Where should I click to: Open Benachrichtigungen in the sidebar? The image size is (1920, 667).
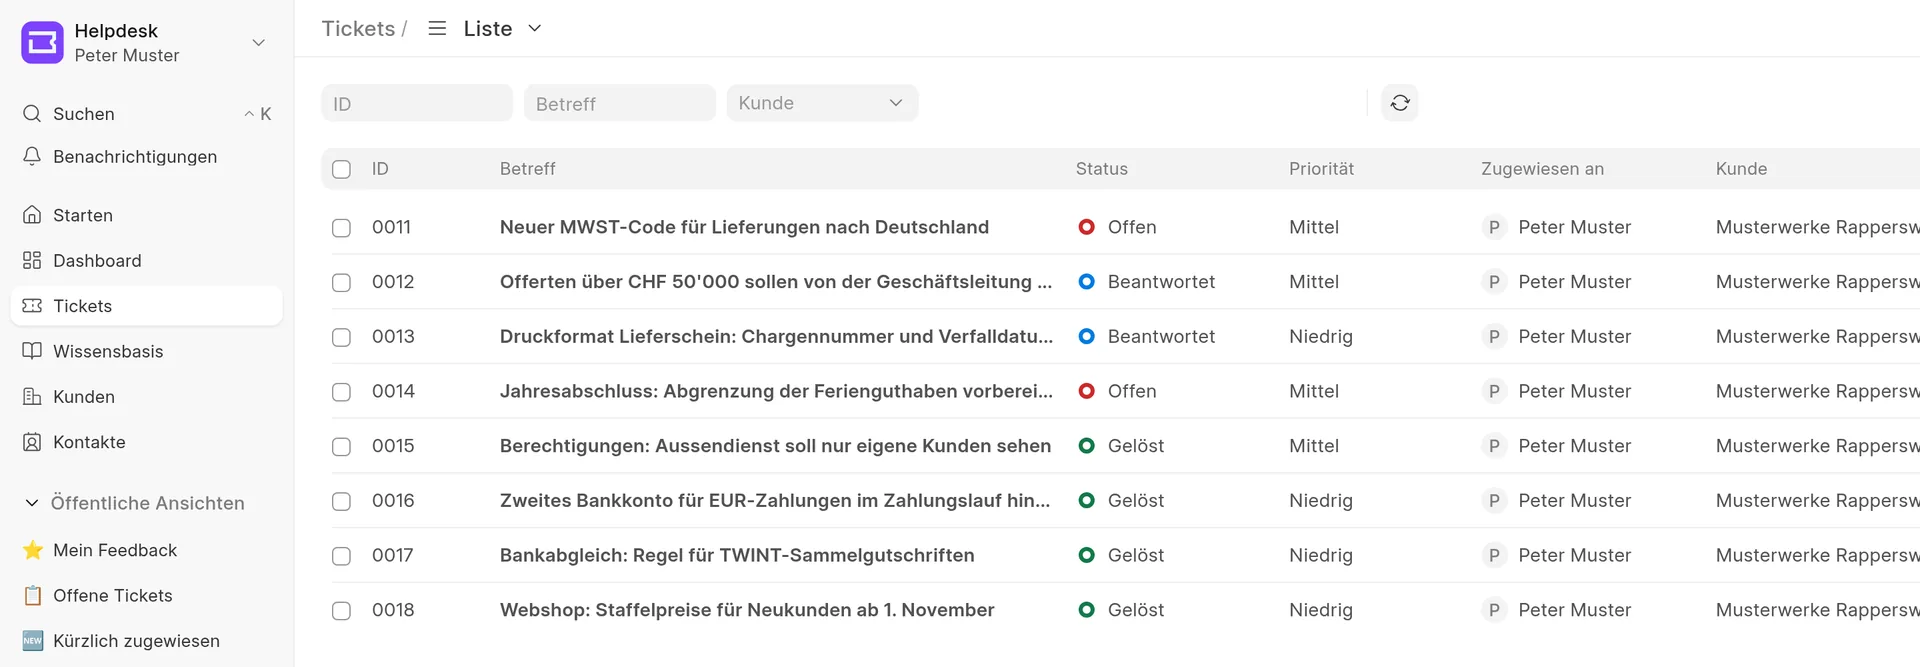[146, 156]
